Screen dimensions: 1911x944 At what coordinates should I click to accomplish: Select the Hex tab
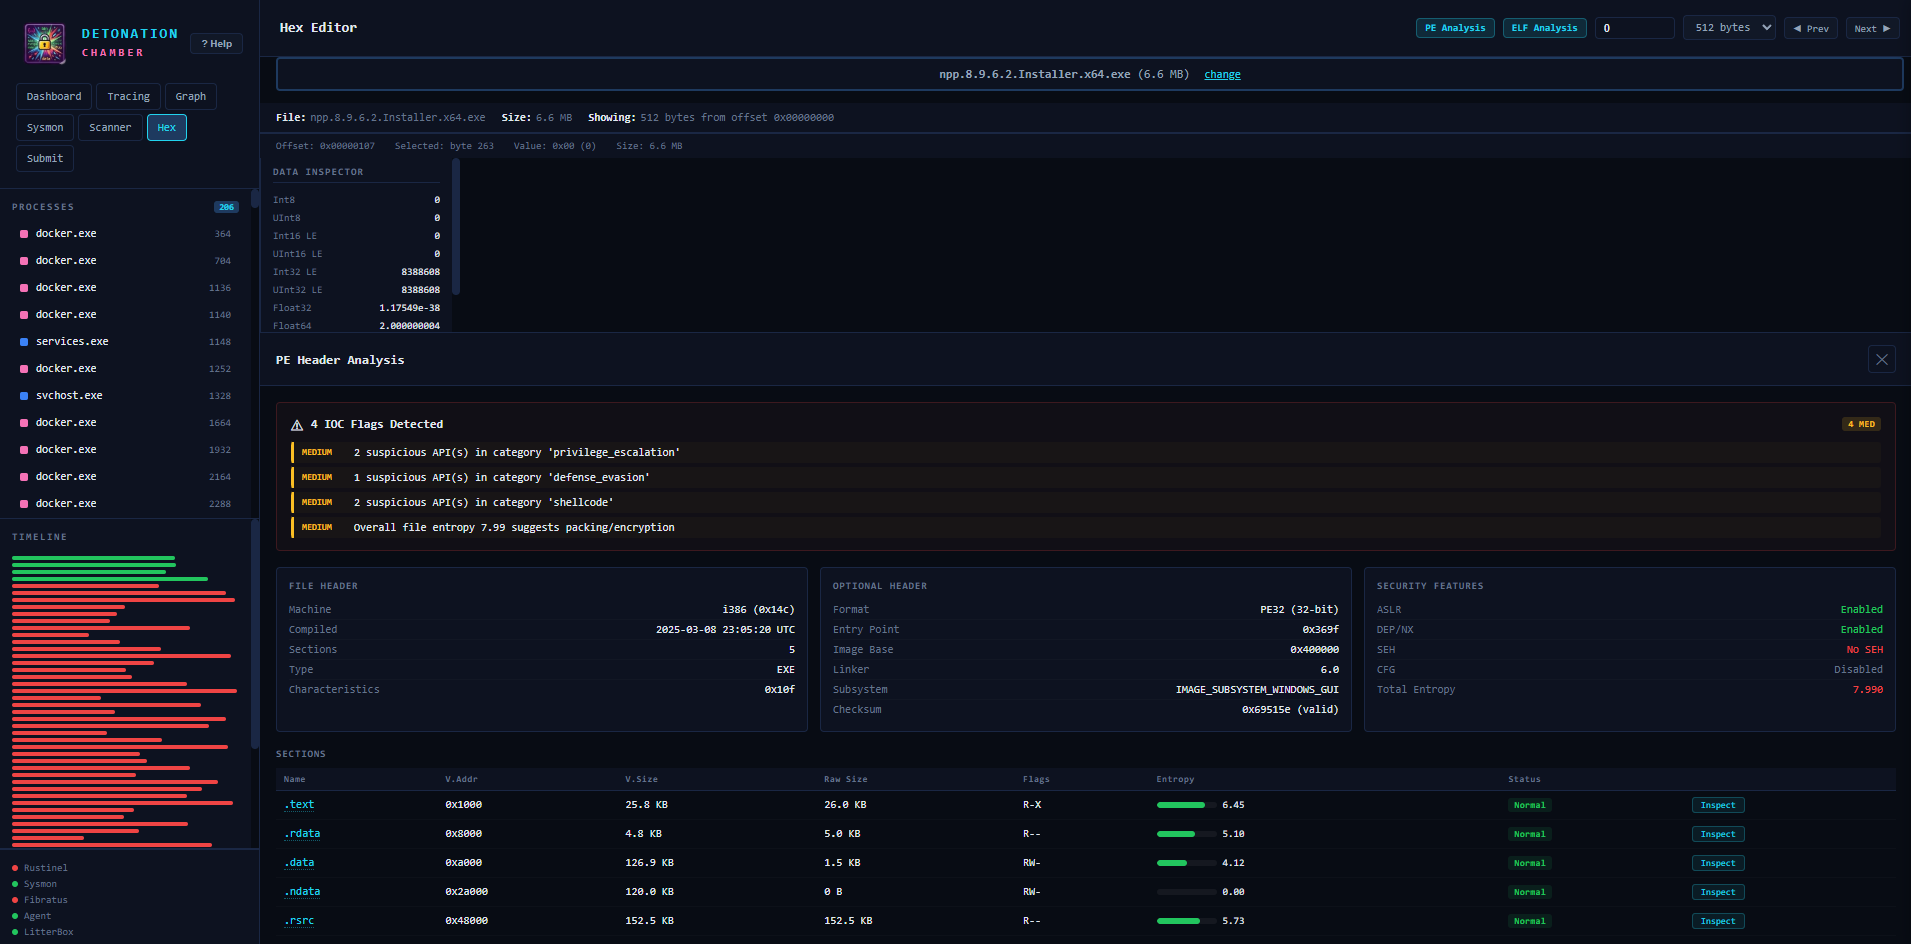point(167,127)
